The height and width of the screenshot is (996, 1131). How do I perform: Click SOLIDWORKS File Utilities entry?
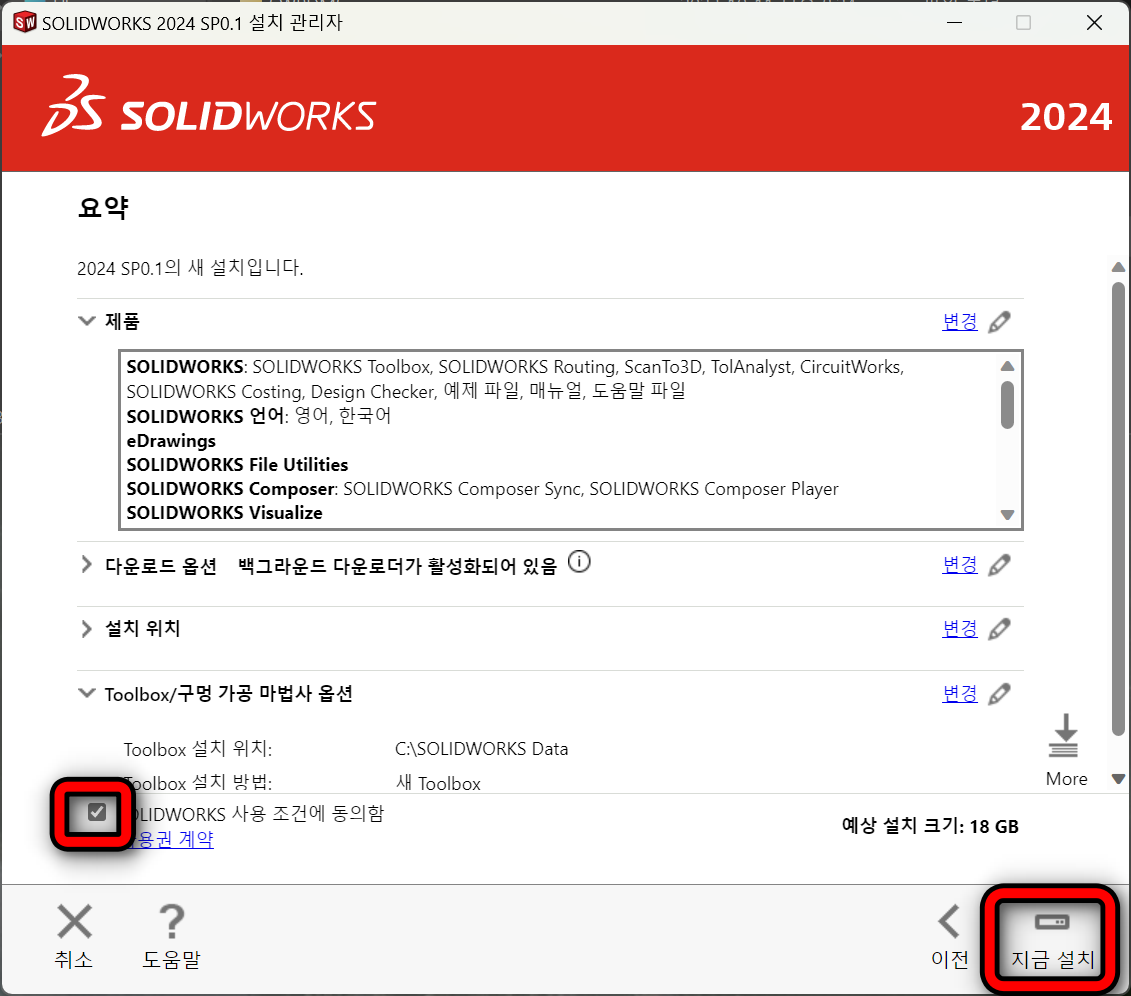pyautogui.click(x=237, y=464)
